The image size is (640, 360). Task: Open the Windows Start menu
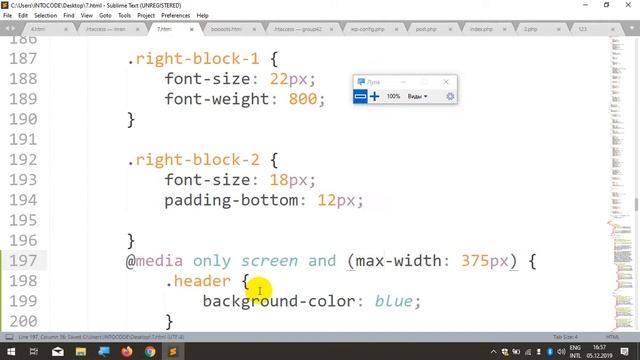[x=11, y=351]
